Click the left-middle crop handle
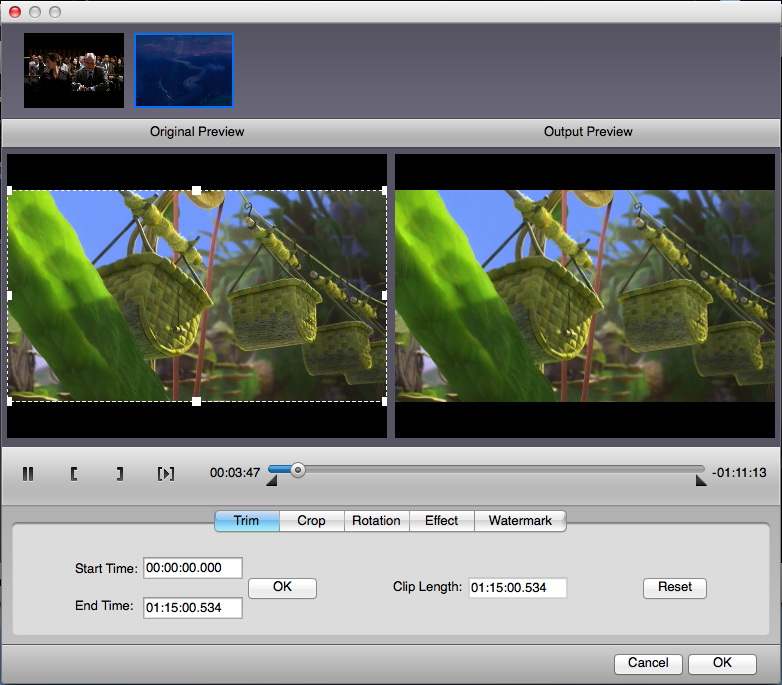 pos(9,296)
